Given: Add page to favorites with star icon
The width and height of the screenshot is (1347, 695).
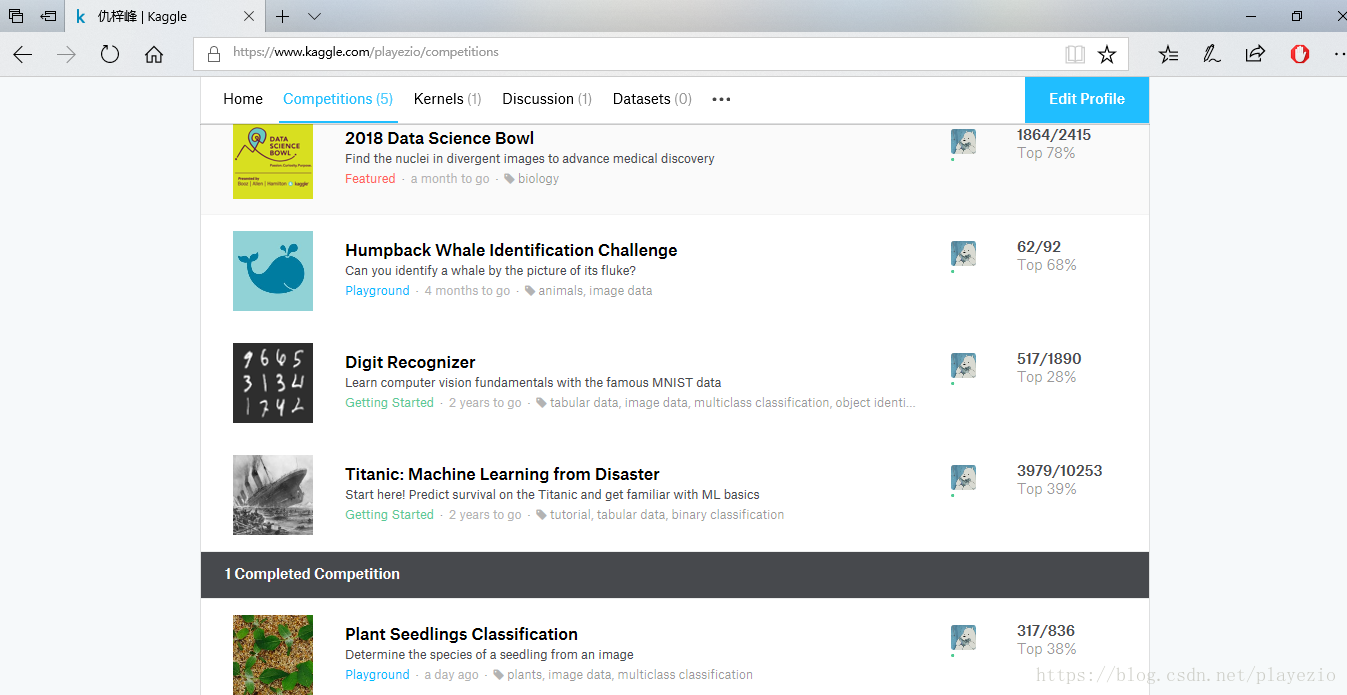Looking at the screenshot, I should (1107, 54).
